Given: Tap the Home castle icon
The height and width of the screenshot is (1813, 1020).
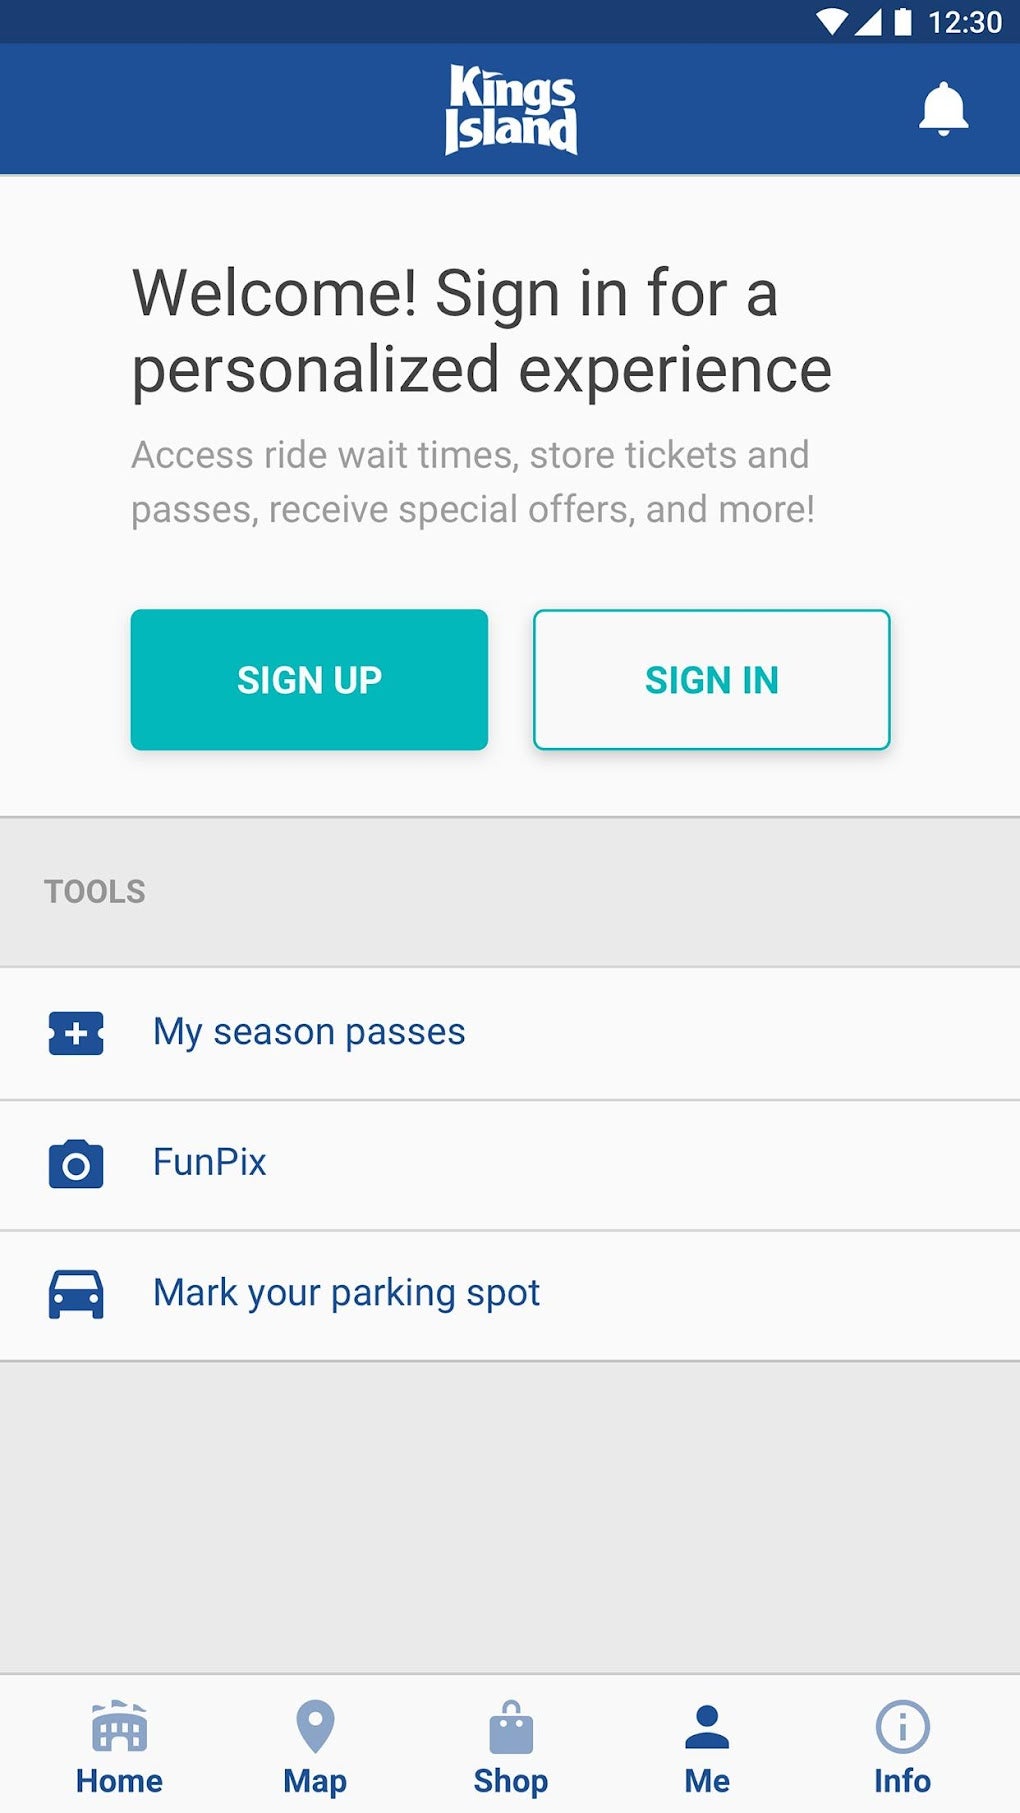Looking at the screenshot, I should 119,1727.
